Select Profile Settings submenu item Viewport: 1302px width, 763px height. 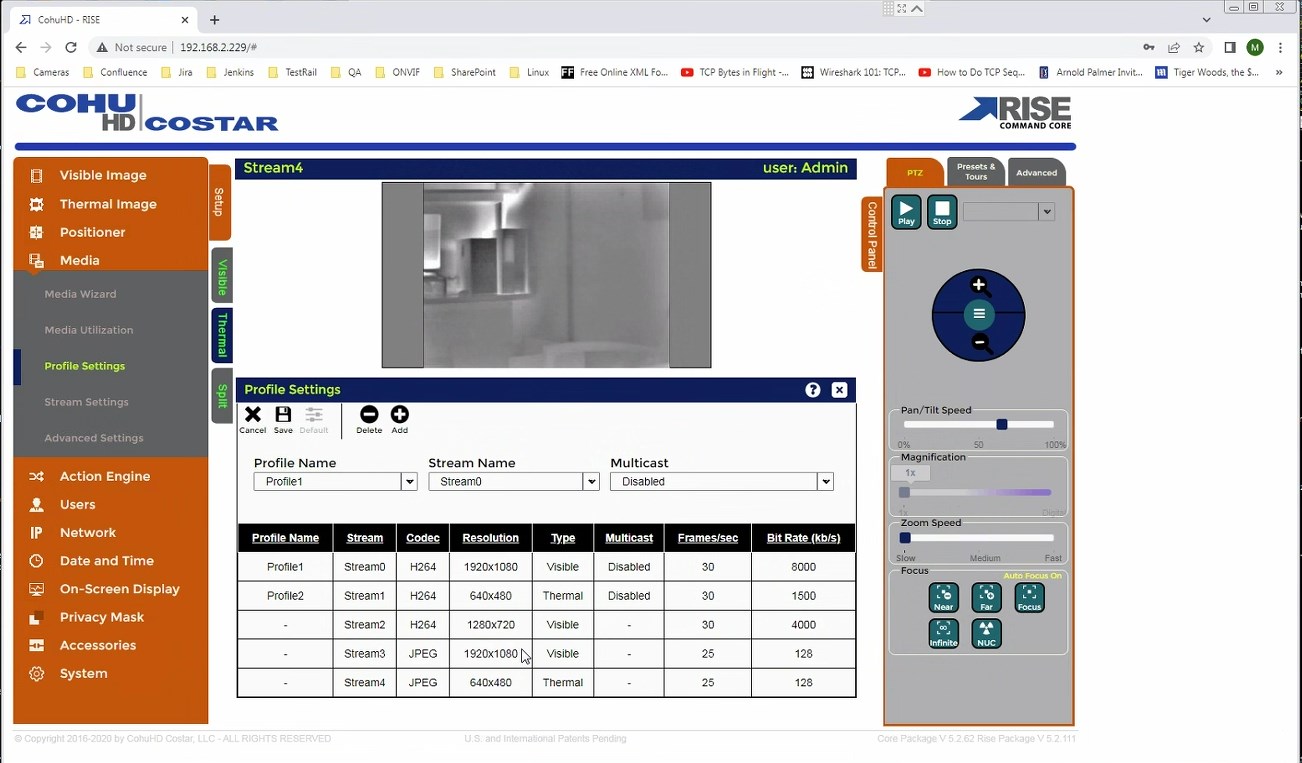(x=85, y=366)
